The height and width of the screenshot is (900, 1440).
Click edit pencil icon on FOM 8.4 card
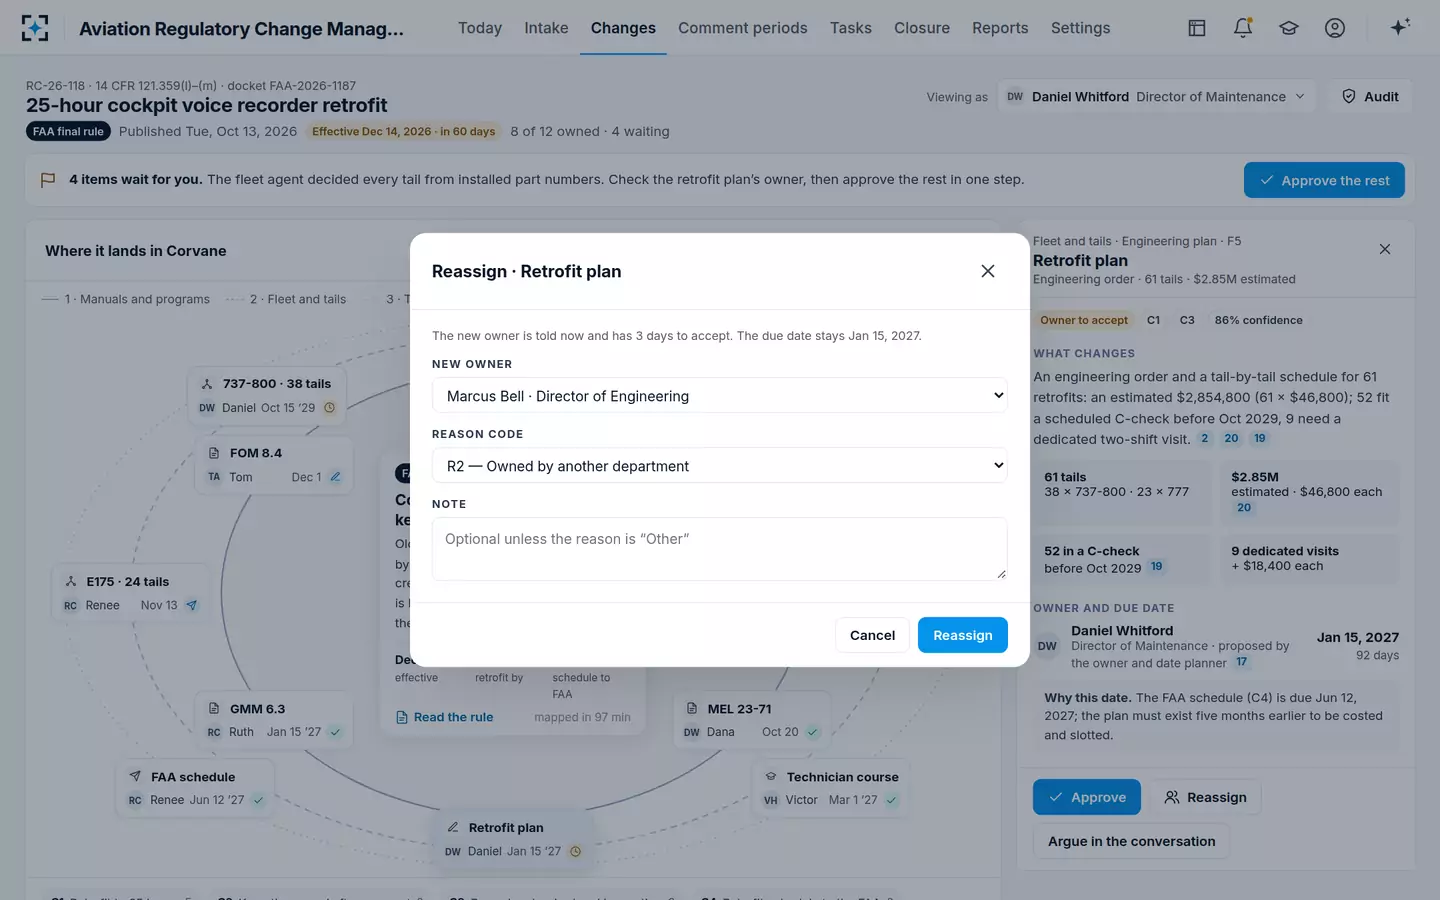pyautogui.click(x=335, y=477)
